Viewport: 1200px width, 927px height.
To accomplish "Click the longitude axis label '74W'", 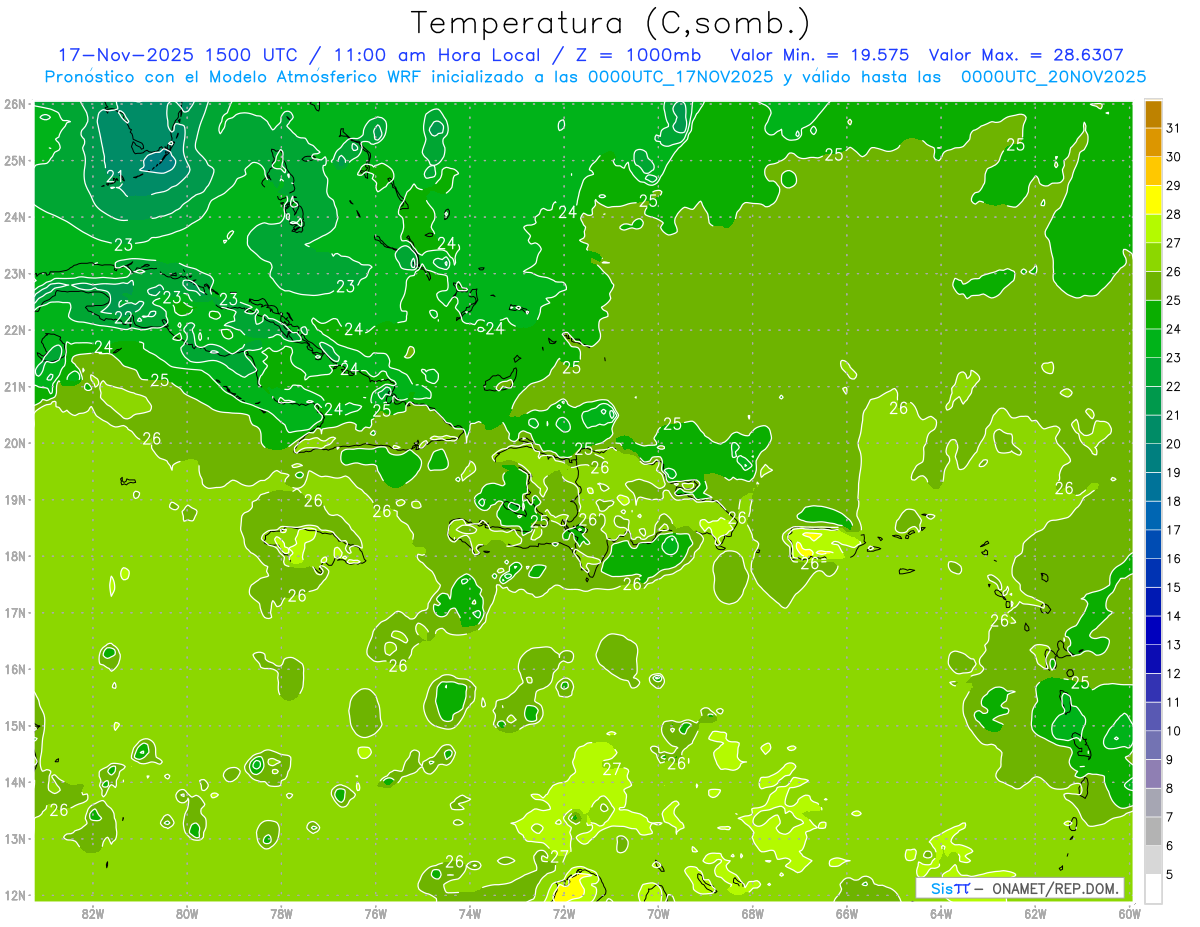I will pos(469,913).
